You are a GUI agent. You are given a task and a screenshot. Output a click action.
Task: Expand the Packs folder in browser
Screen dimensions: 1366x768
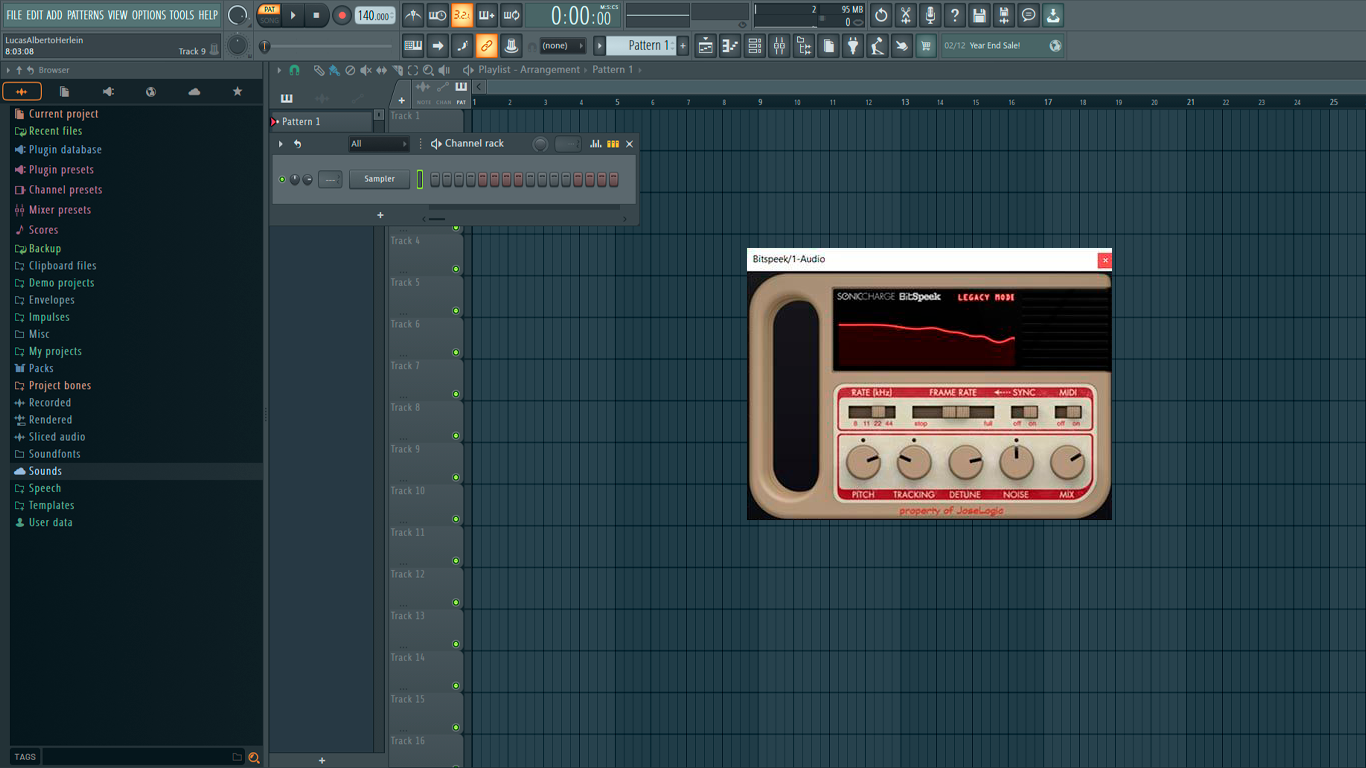coord(41,368)
